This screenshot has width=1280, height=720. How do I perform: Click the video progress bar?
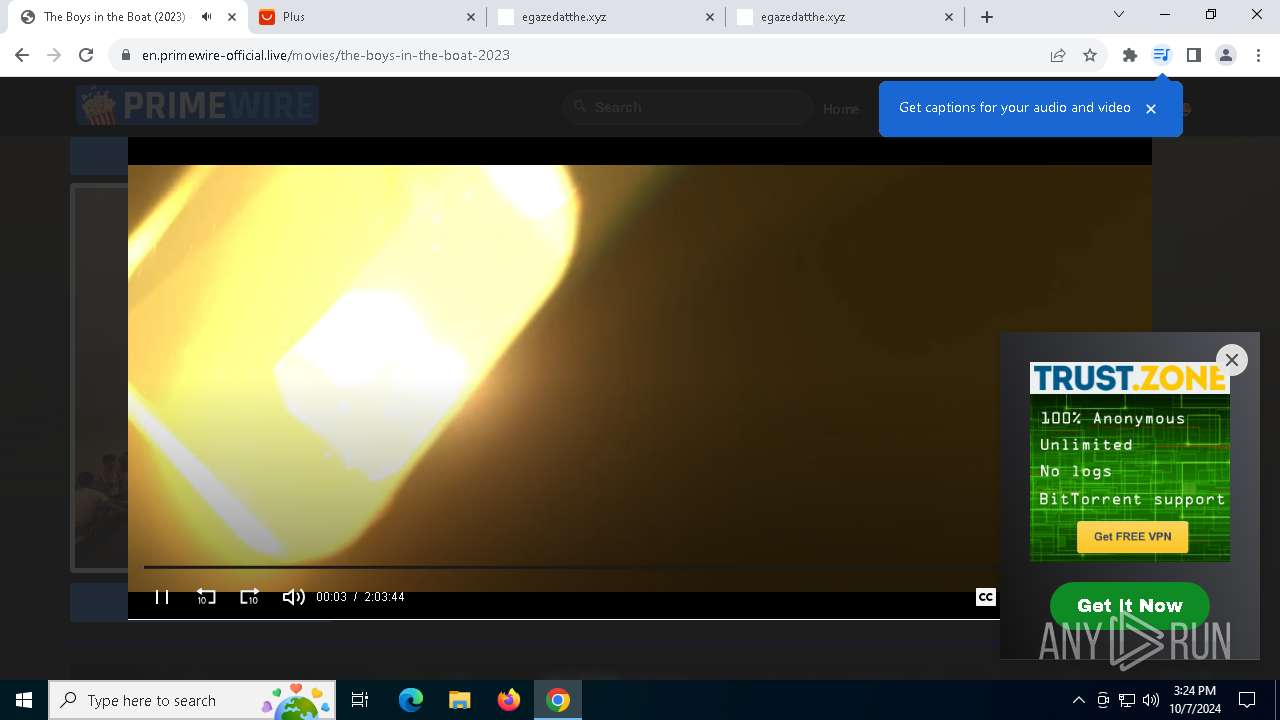(x=570, y=567)
